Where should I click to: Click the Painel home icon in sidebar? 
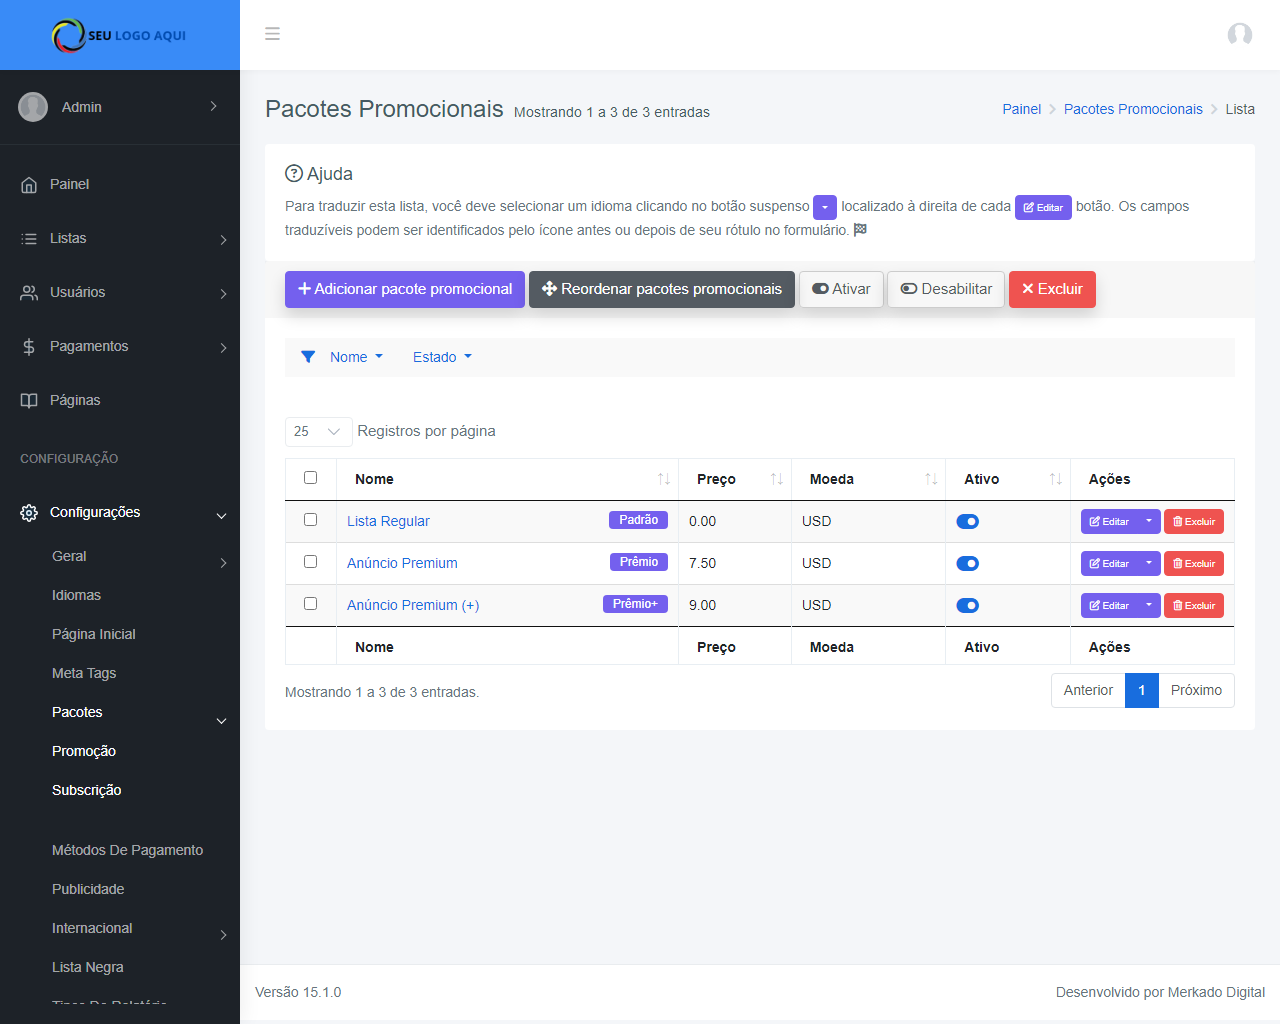click(x=29, y=185)
